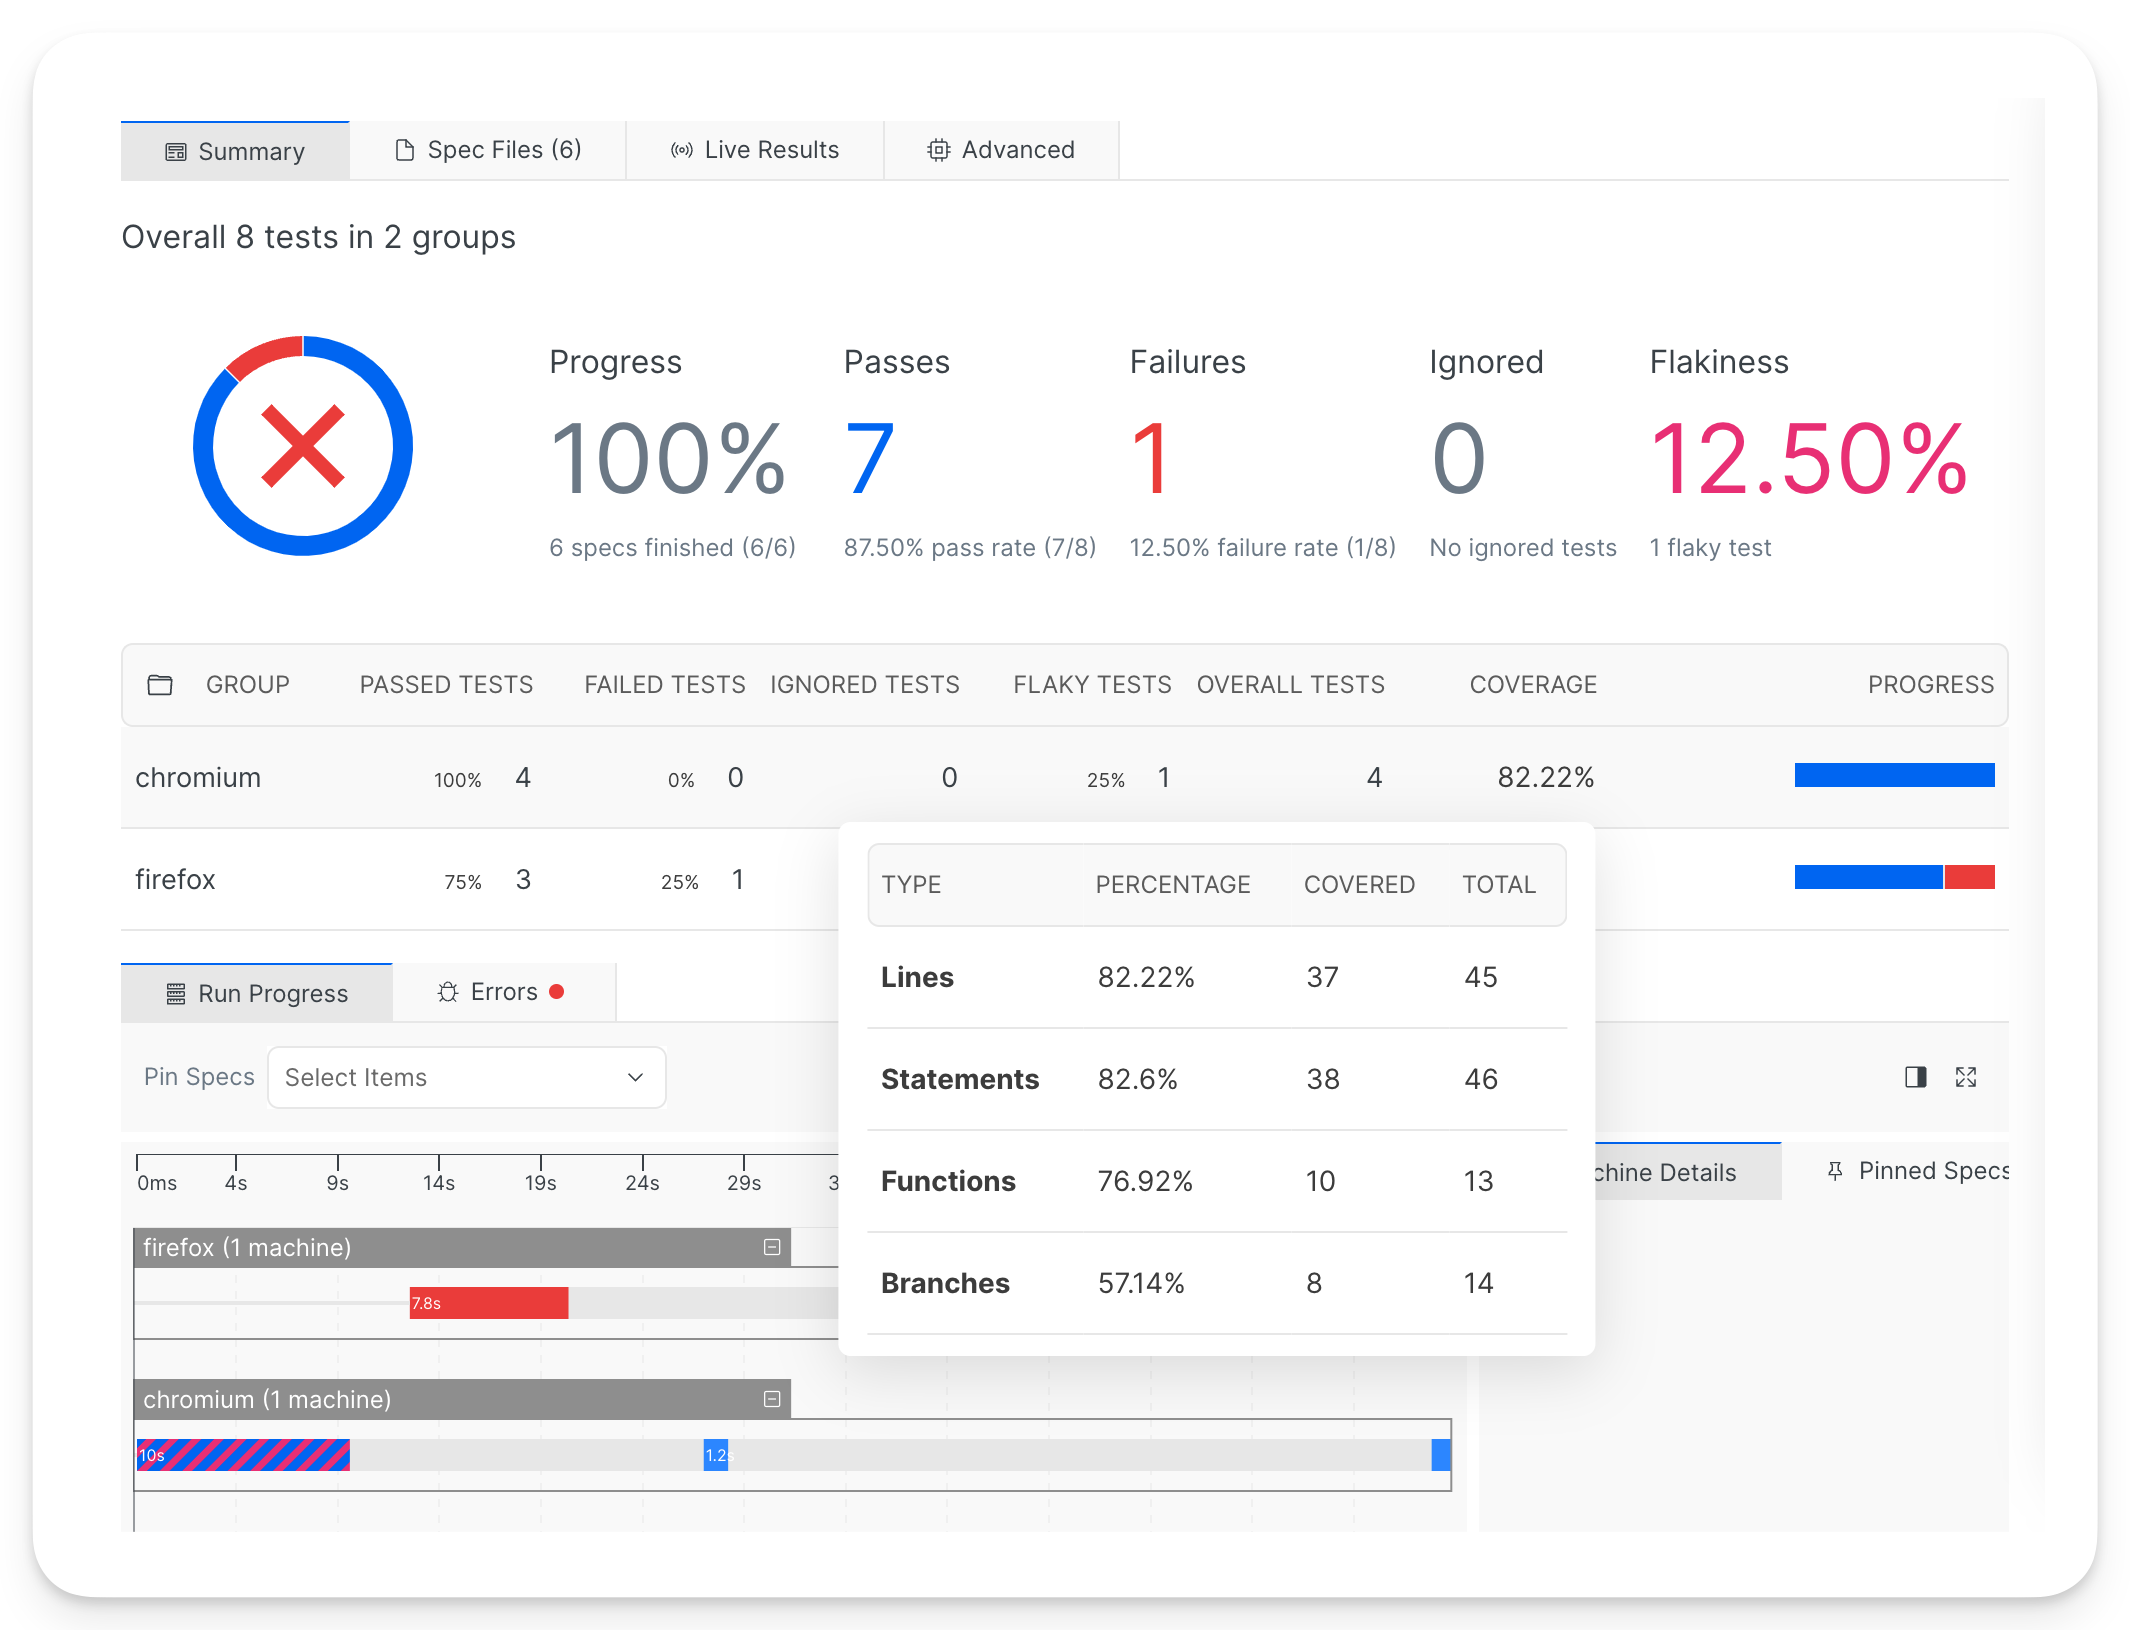Open the Select Items dropdown
The width and height of the screenshot is (2130, 1630).
pyautogui.click(x=467, y=1077)
